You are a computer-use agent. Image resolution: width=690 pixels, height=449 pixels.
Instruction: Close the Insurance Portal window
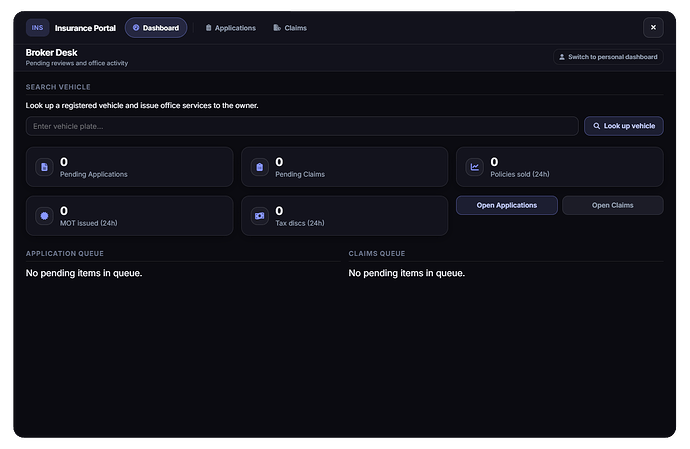pos(653,27)
